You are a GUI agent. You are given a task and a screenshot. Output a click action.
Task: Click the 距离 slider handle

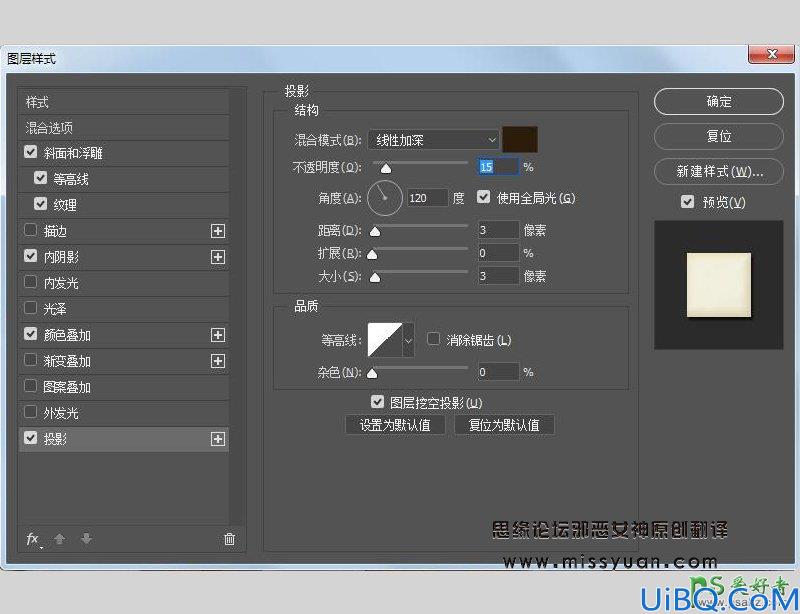[x=375, y=232]
